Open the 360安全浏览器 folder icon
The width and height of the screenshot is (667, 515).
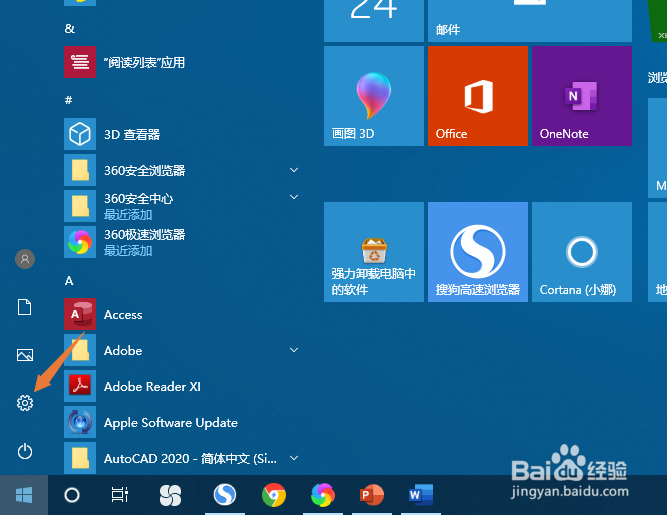[80, 170]
